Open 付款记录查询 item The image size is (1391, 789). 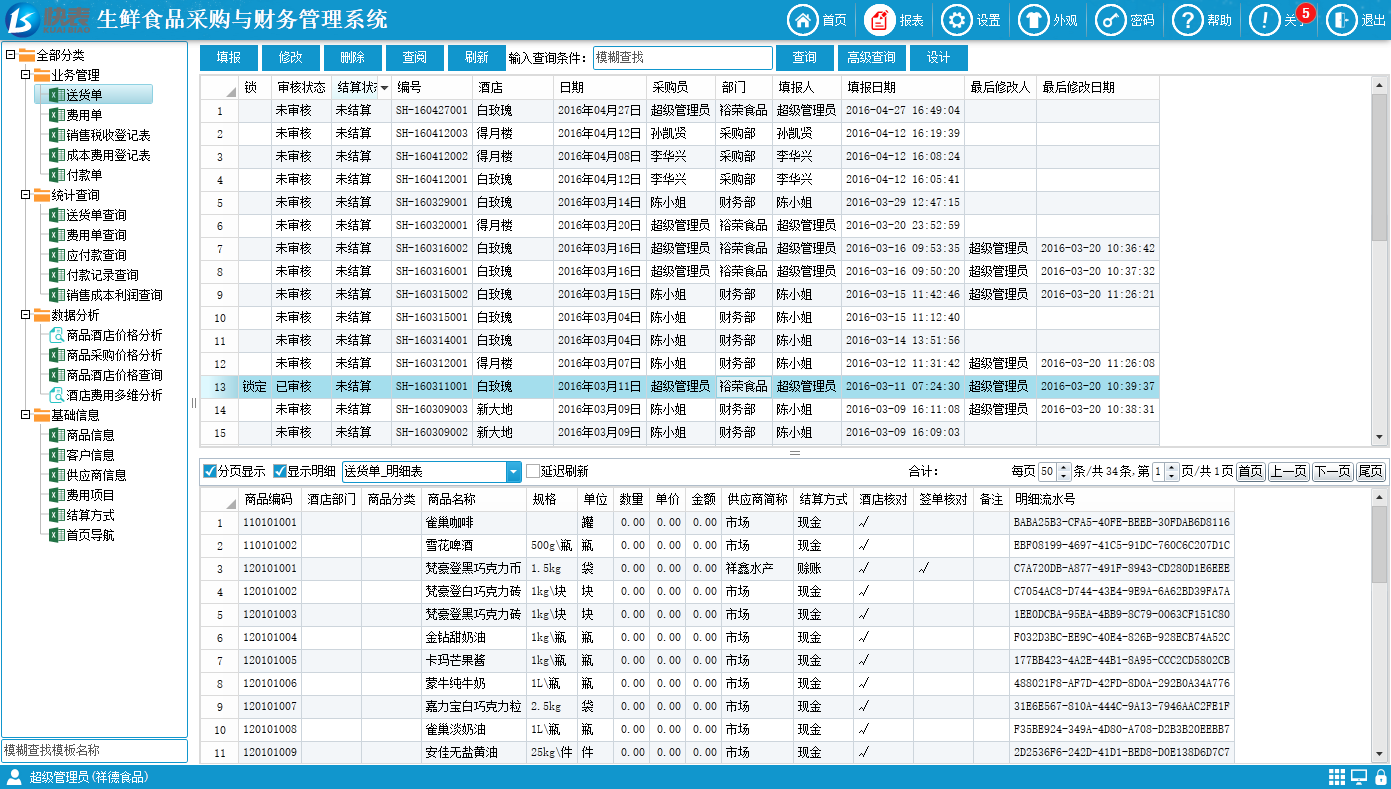pos(102,275)
